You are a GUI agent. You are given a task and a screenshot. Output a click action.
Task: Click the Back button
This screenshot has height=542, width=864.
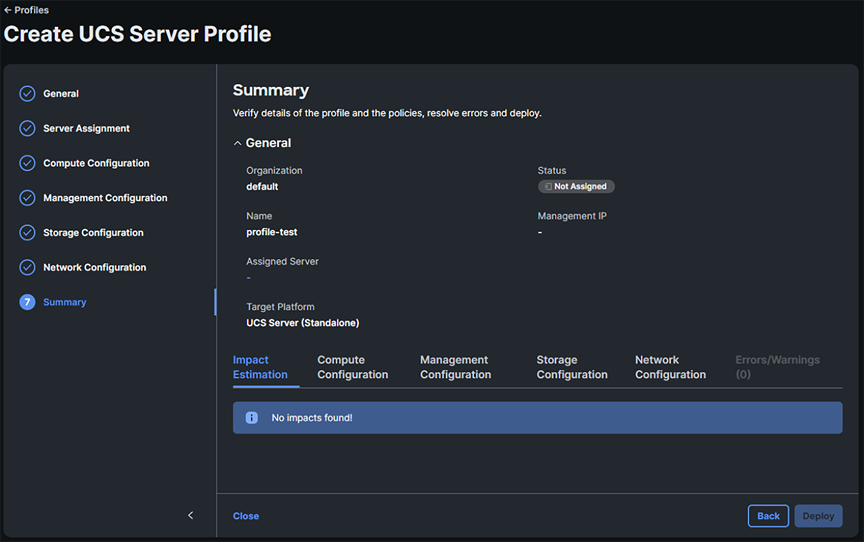pyautogui.click(x=768, y=516)
